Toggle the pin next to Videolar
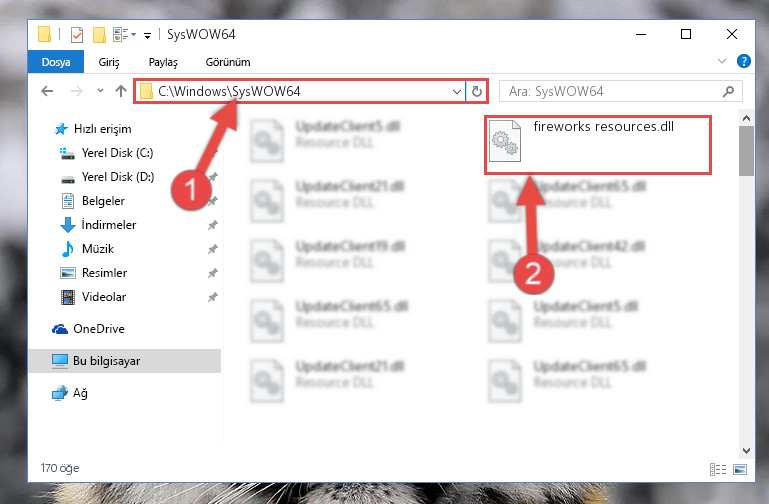This screenshot has width=769, height=504. coord(212,297)
